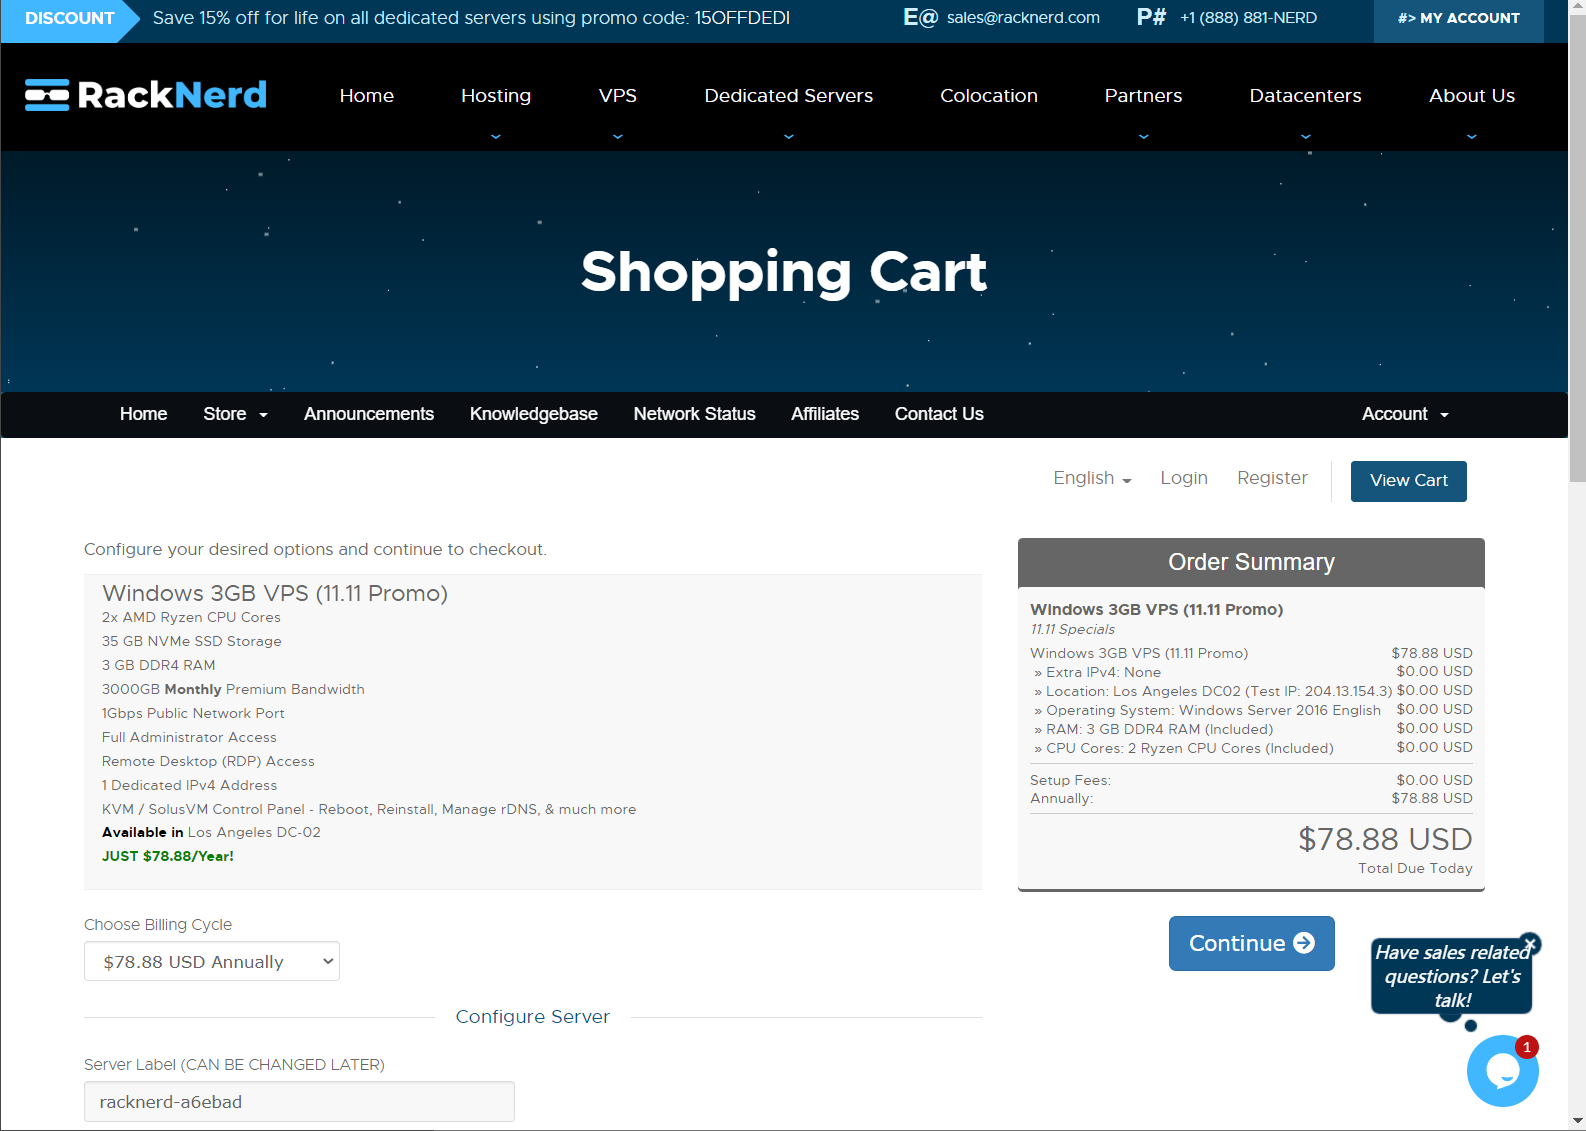Click the 'Configure Server' section heading
The width and height of the screenshot is (1586, 1131).
(x=533, y=1017)
